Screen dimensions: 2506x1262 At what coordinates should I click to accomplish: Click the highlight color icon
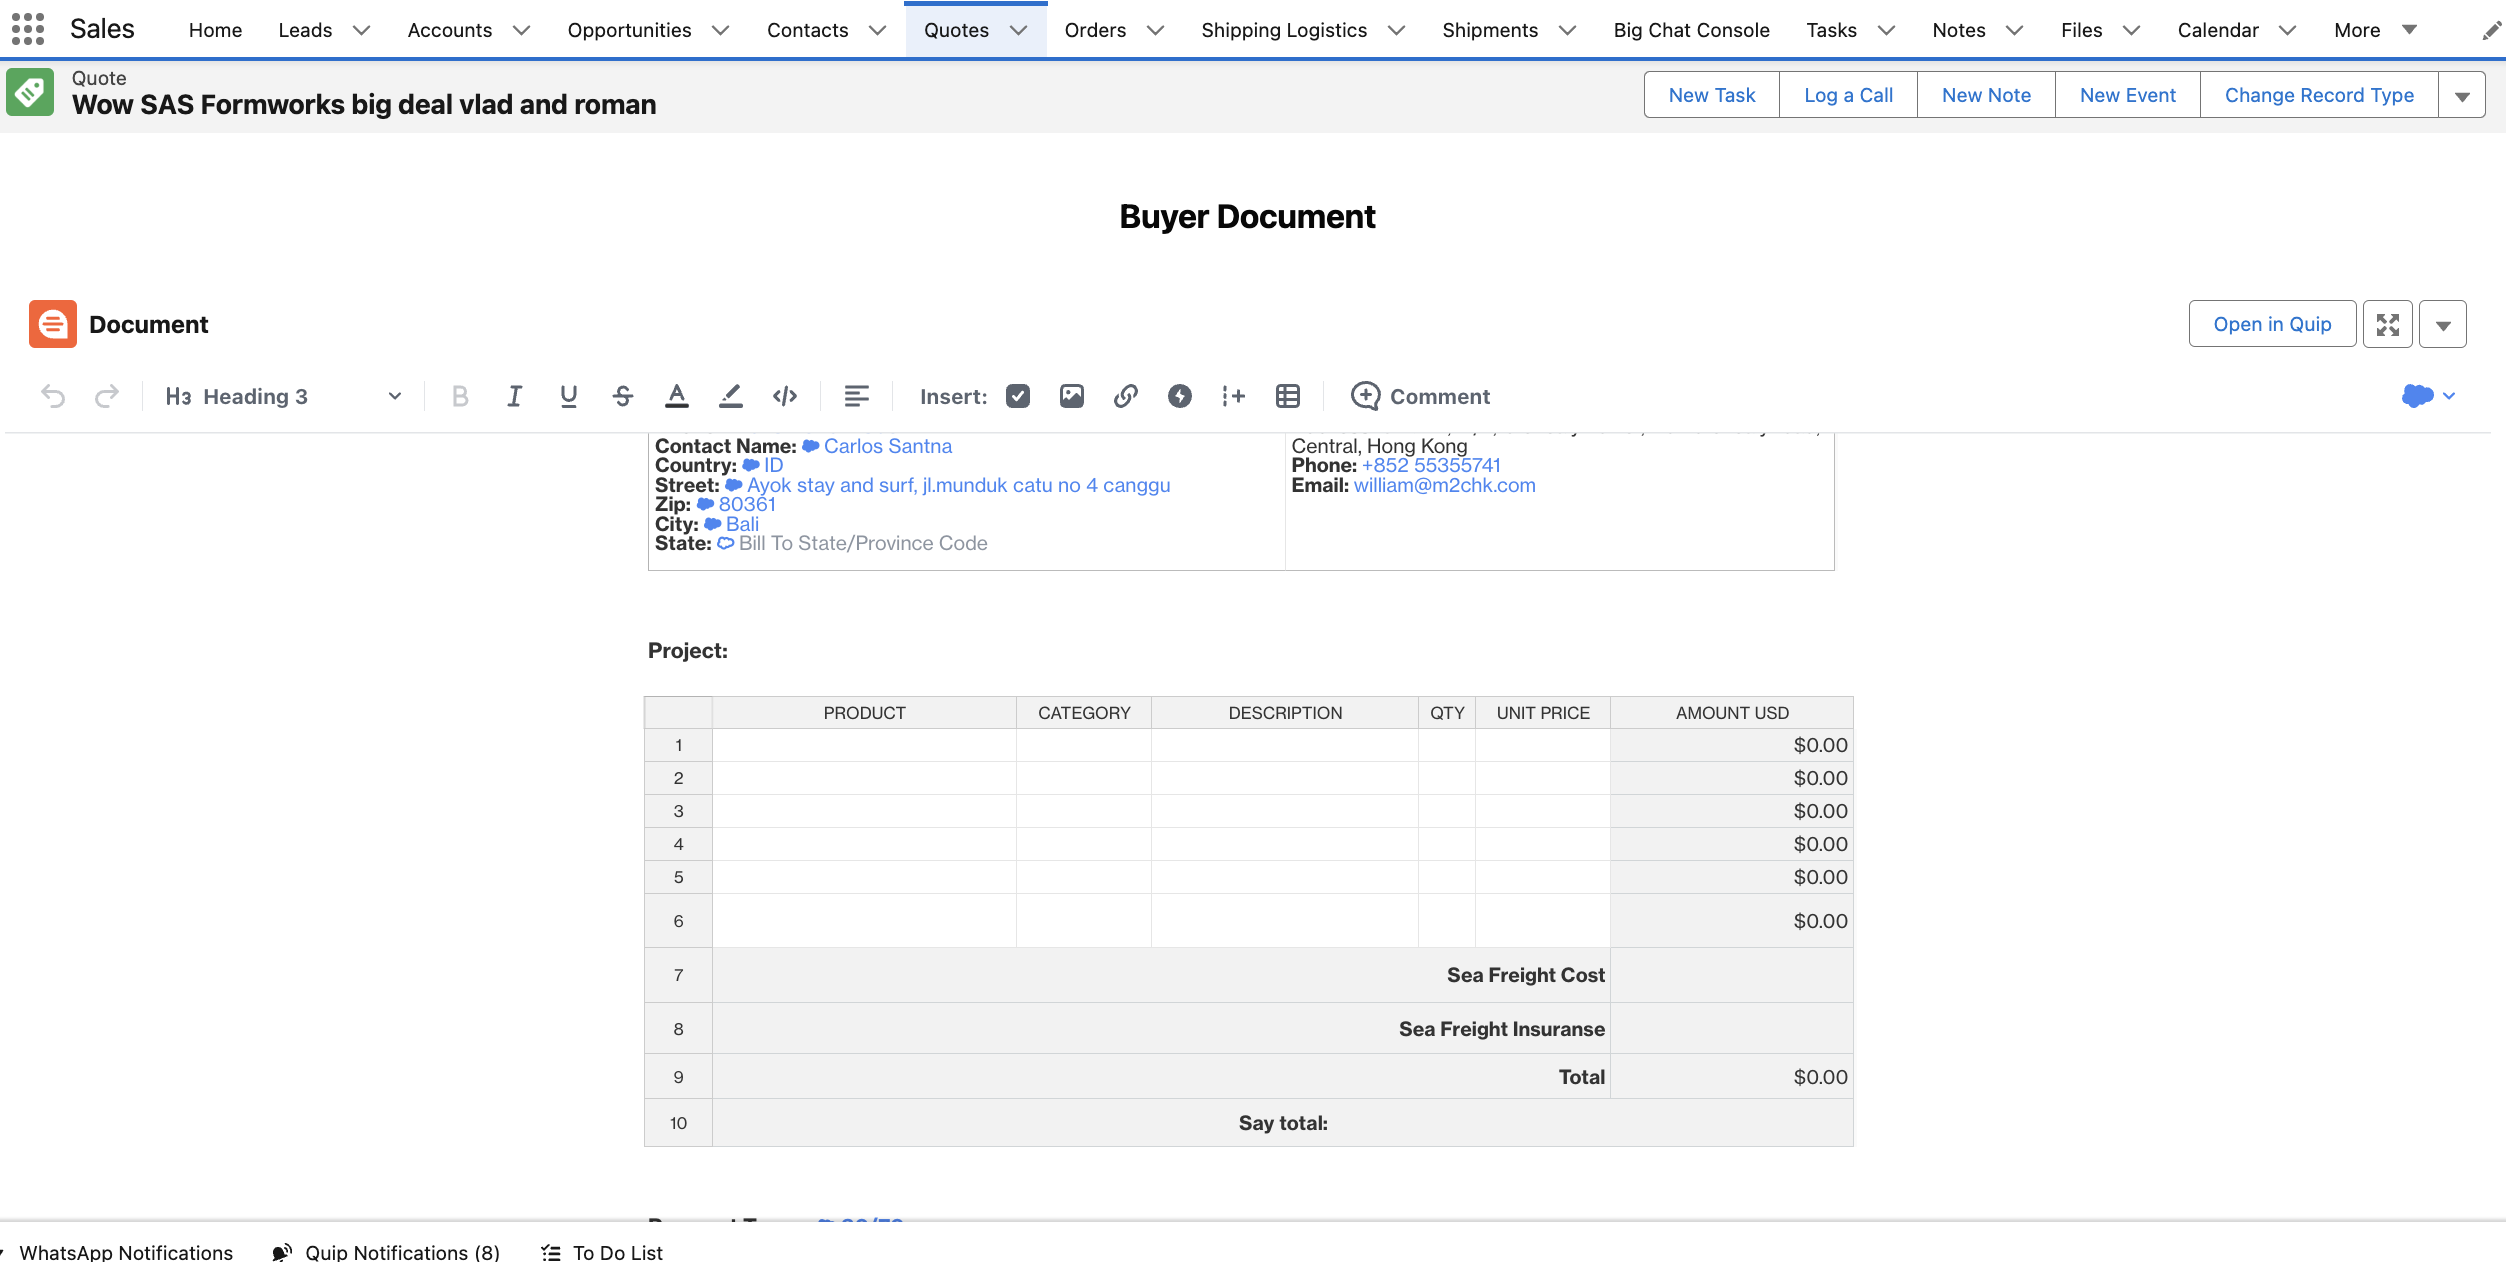[x=731, y=396]
